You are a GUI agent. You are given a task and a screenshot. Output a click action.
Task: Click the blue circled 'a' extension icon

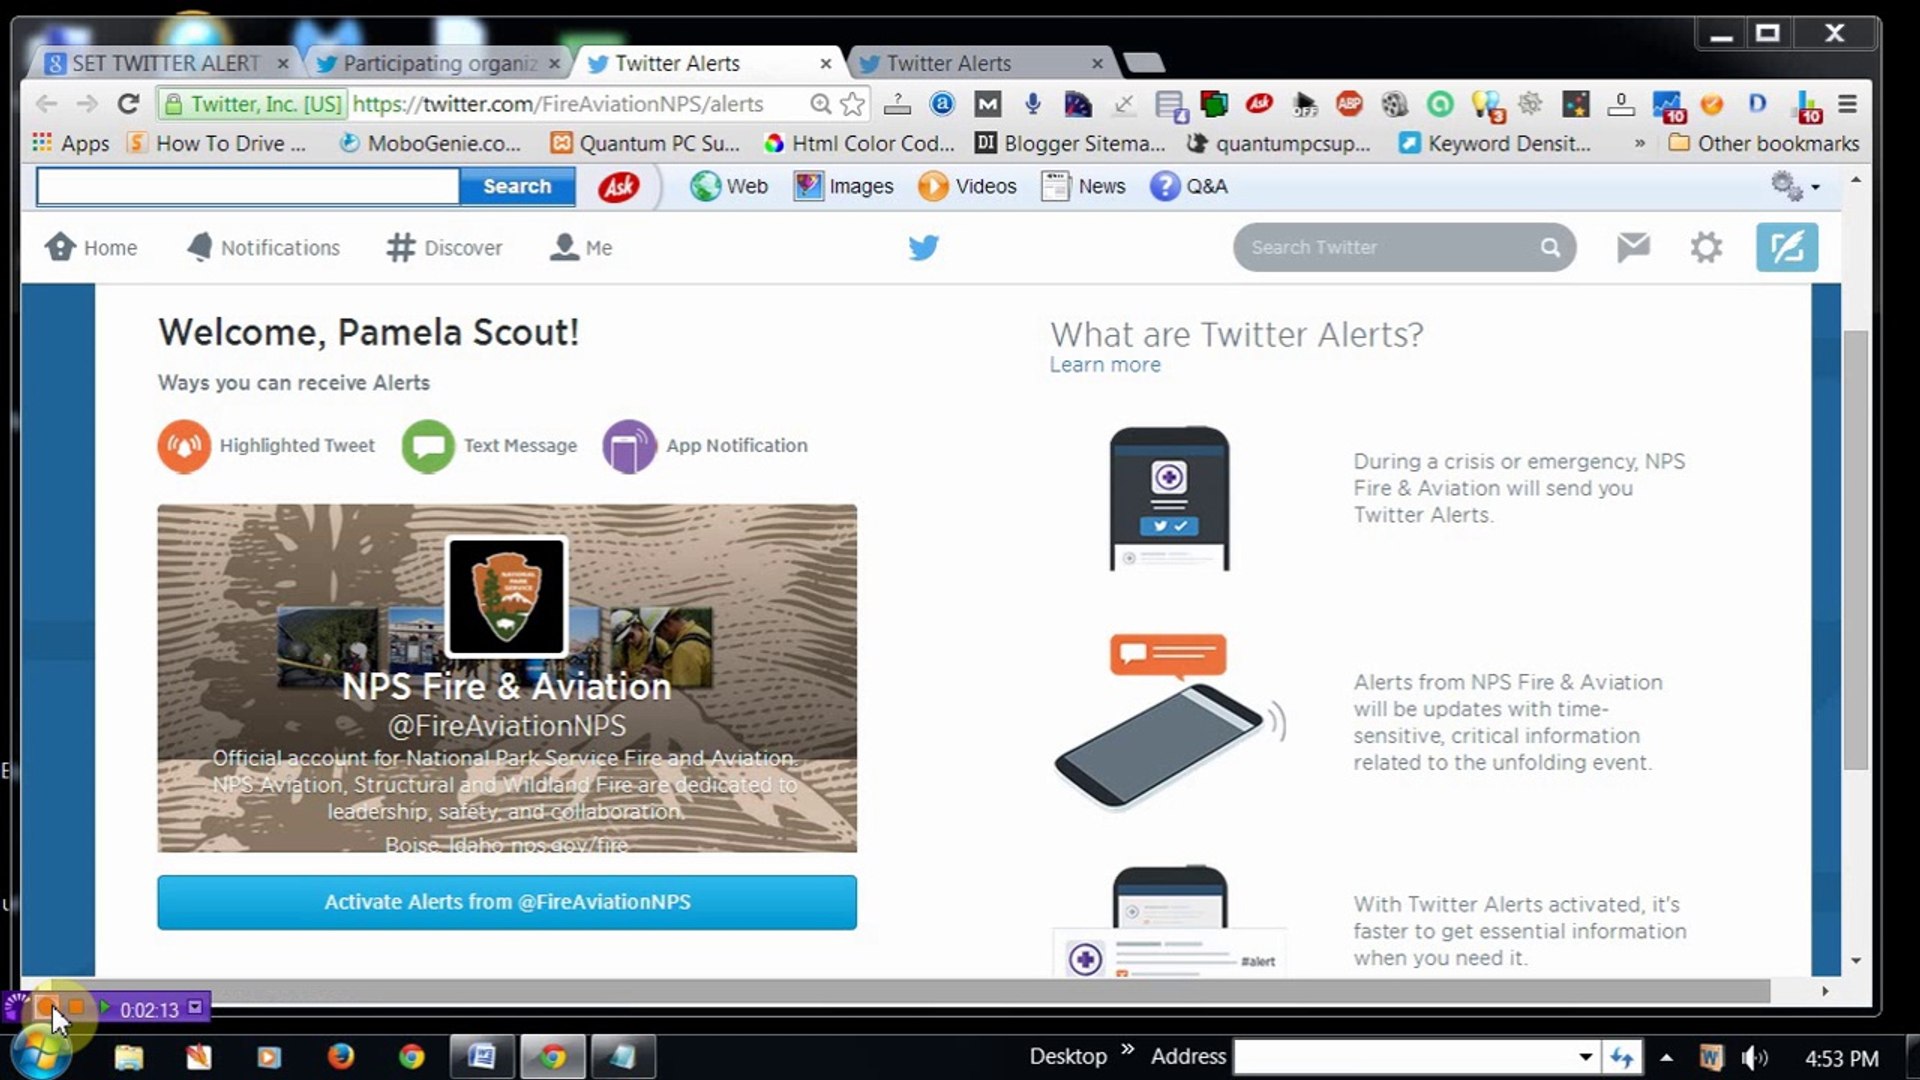click(942, 104)
